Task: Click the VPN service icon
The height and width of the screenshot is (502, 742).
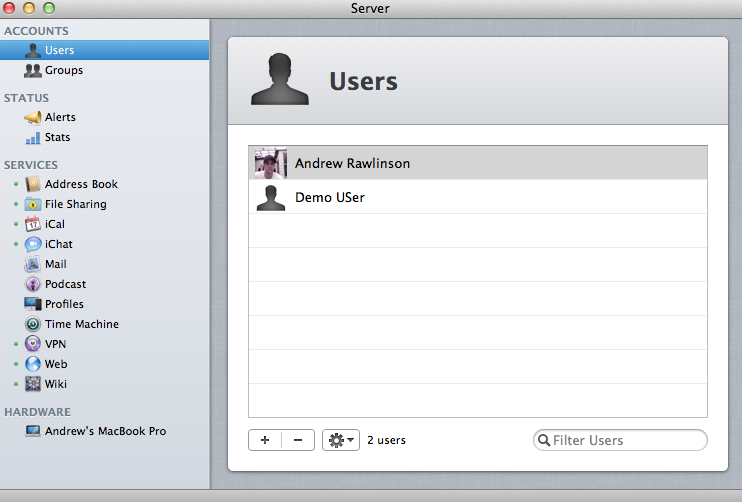Action: click(33, 344)
